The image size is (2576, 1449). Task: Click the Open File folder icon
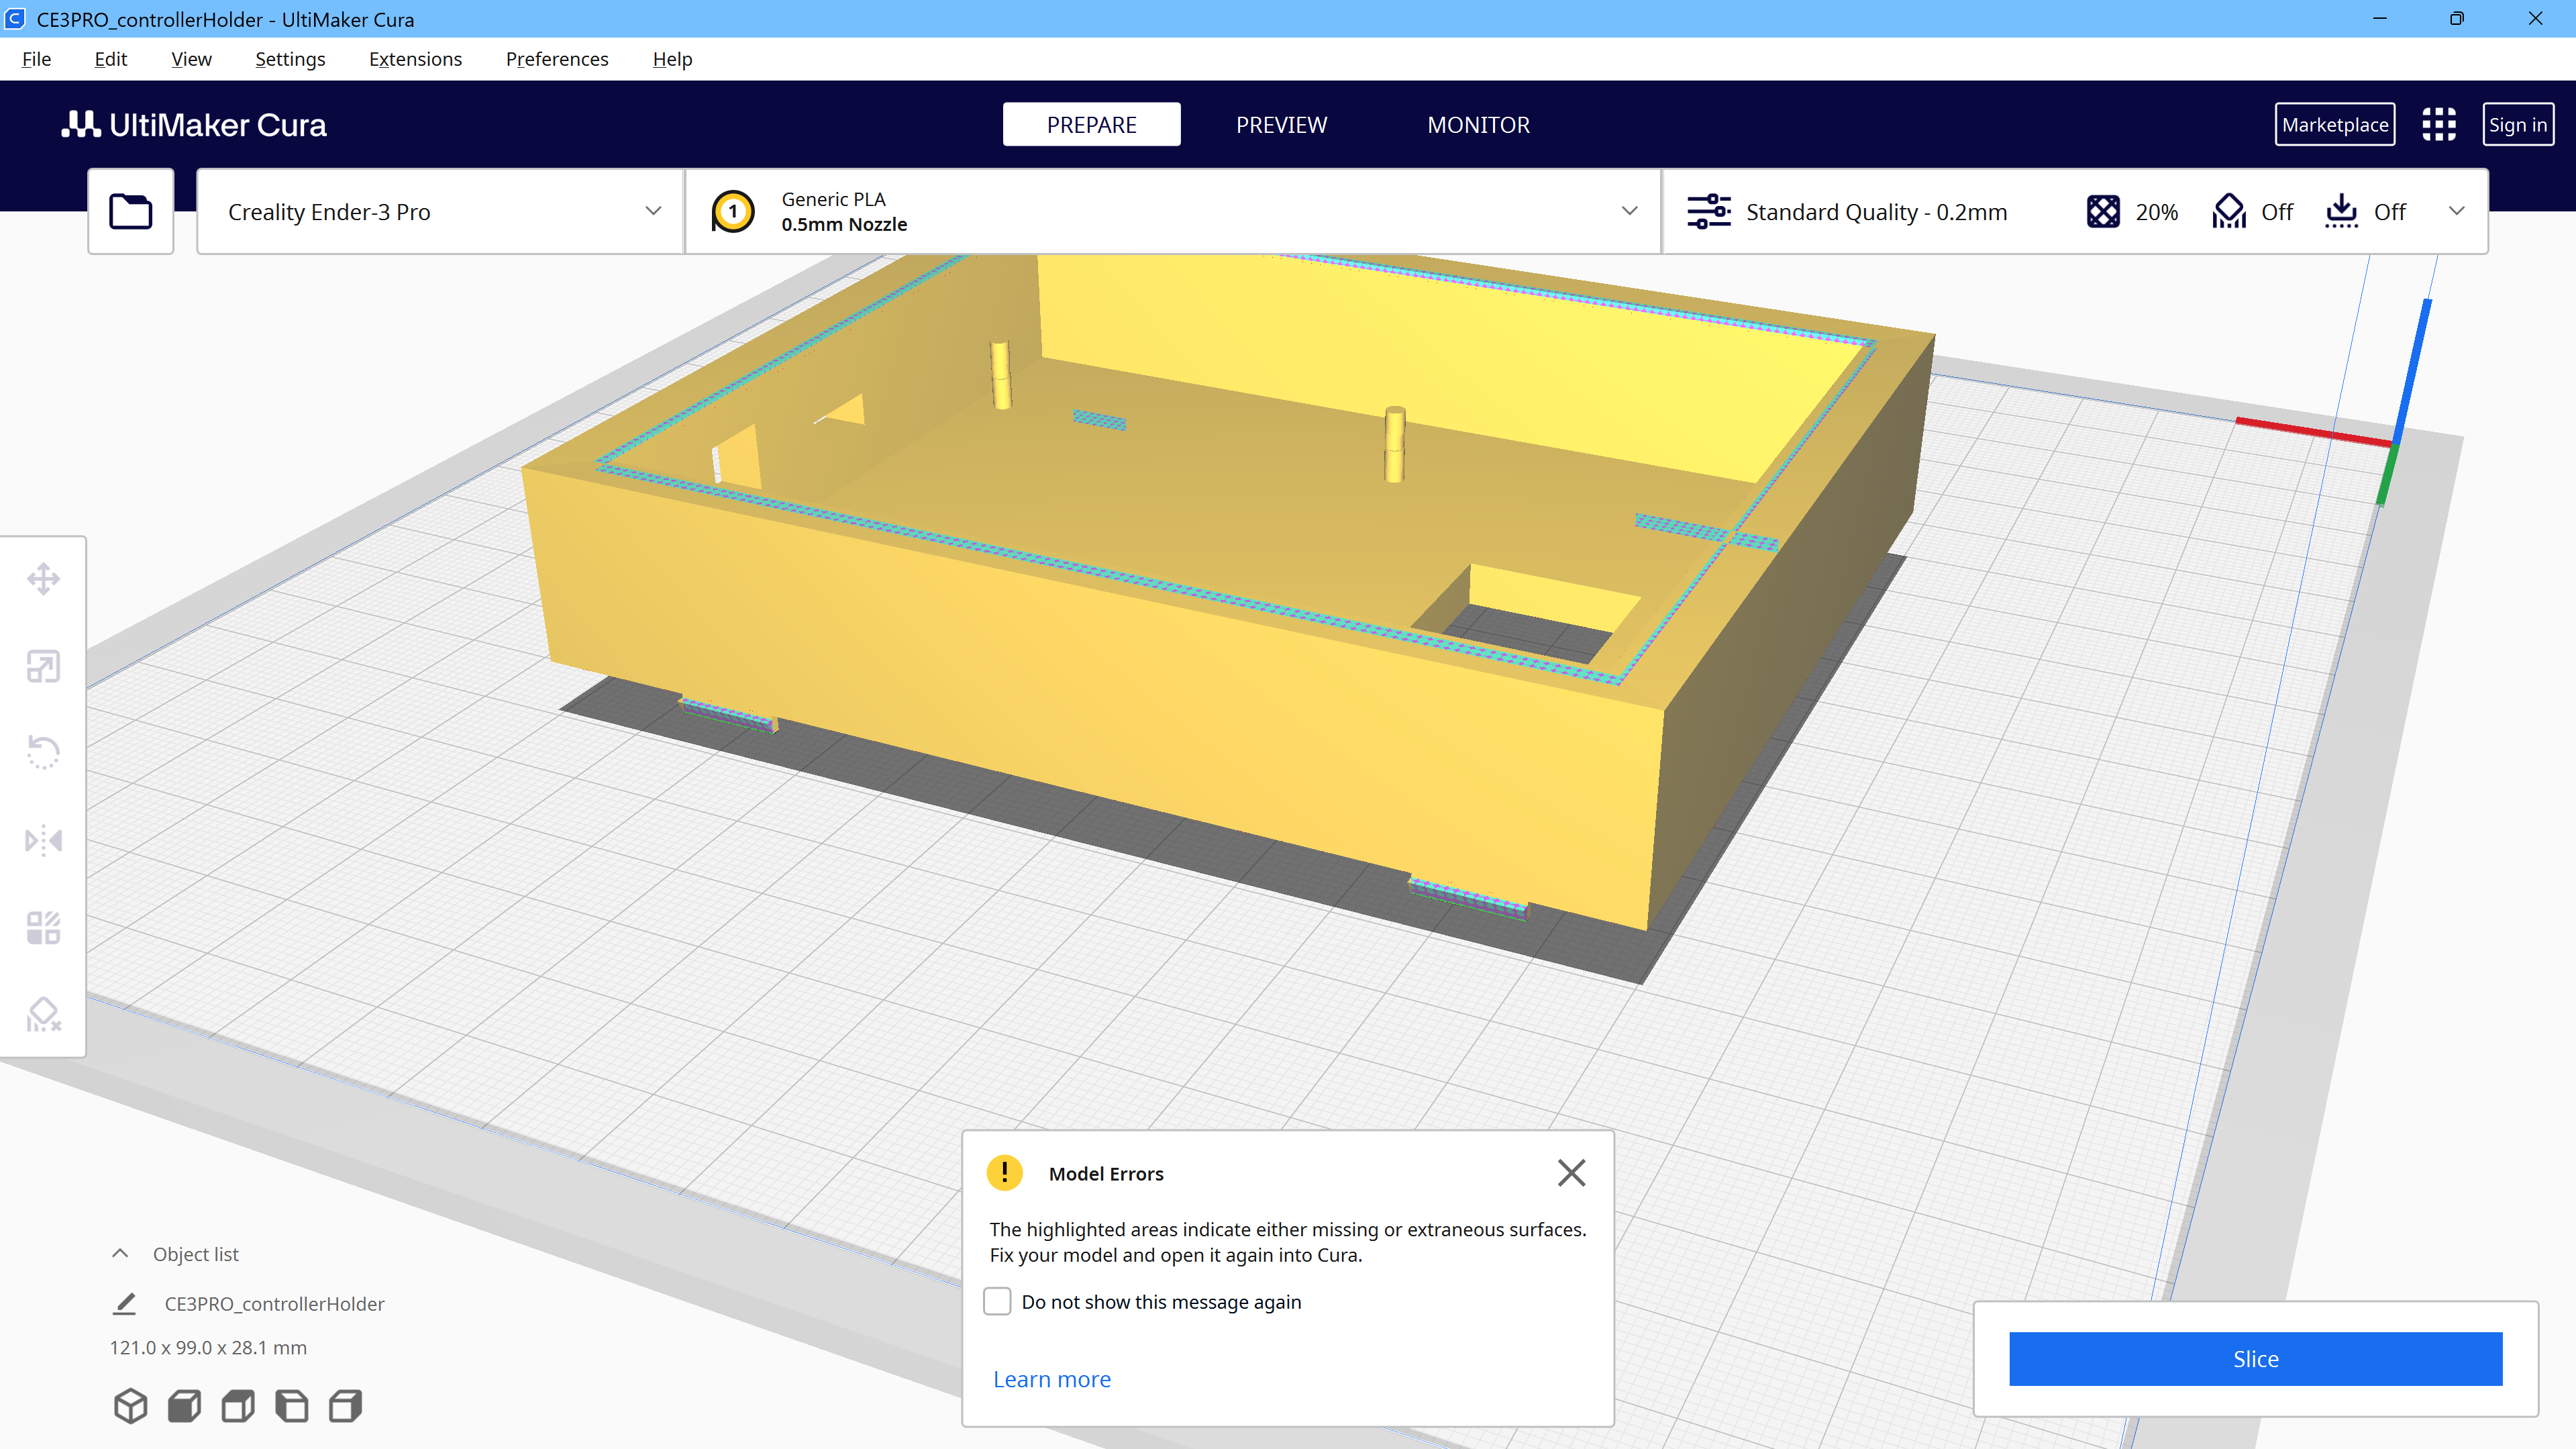130,211
